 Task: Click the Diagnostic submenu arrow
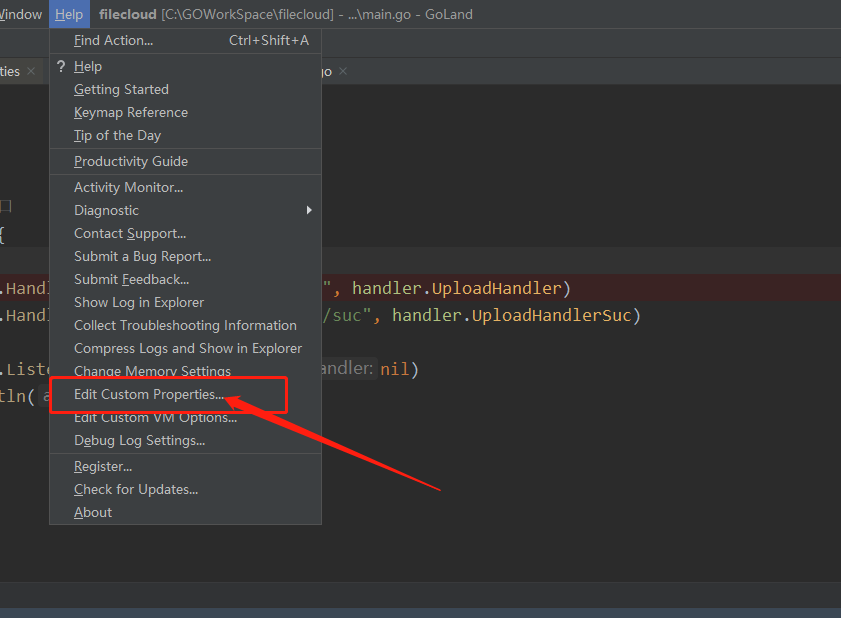click(x=309, y=210)
